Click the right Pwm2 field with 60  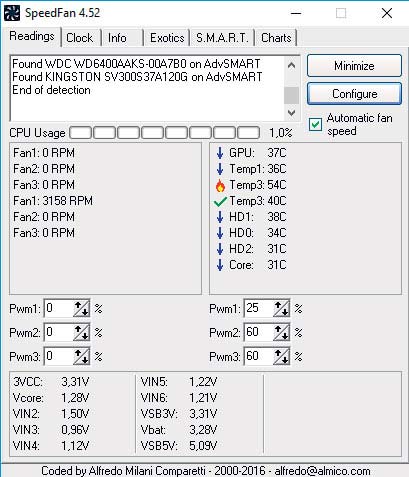(259, 332)
